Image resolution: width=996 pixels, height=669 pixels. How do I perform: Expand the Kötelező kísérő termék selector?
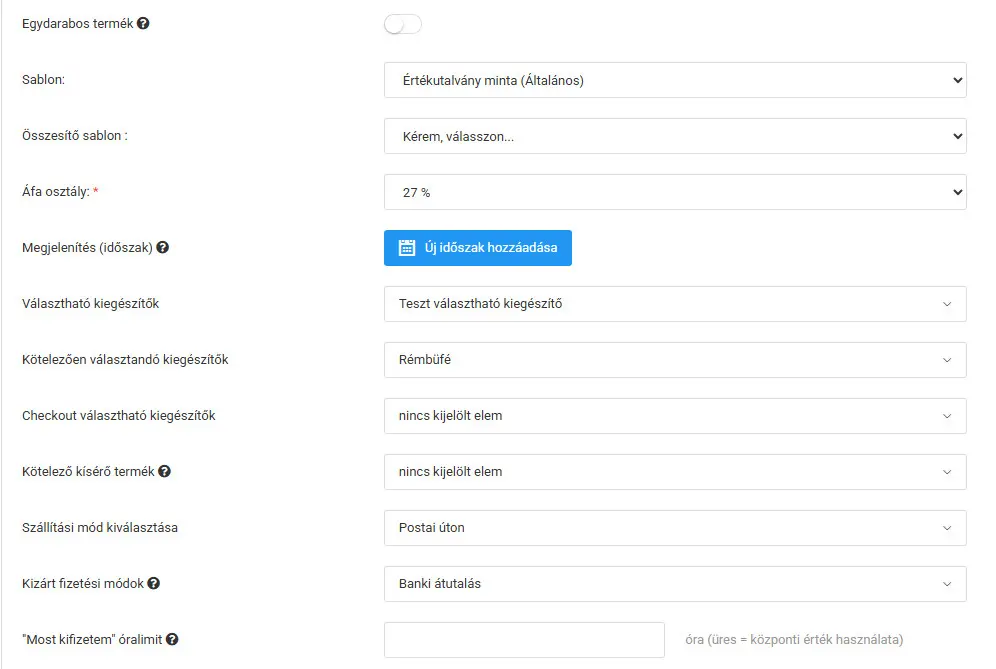pos(675,471)
